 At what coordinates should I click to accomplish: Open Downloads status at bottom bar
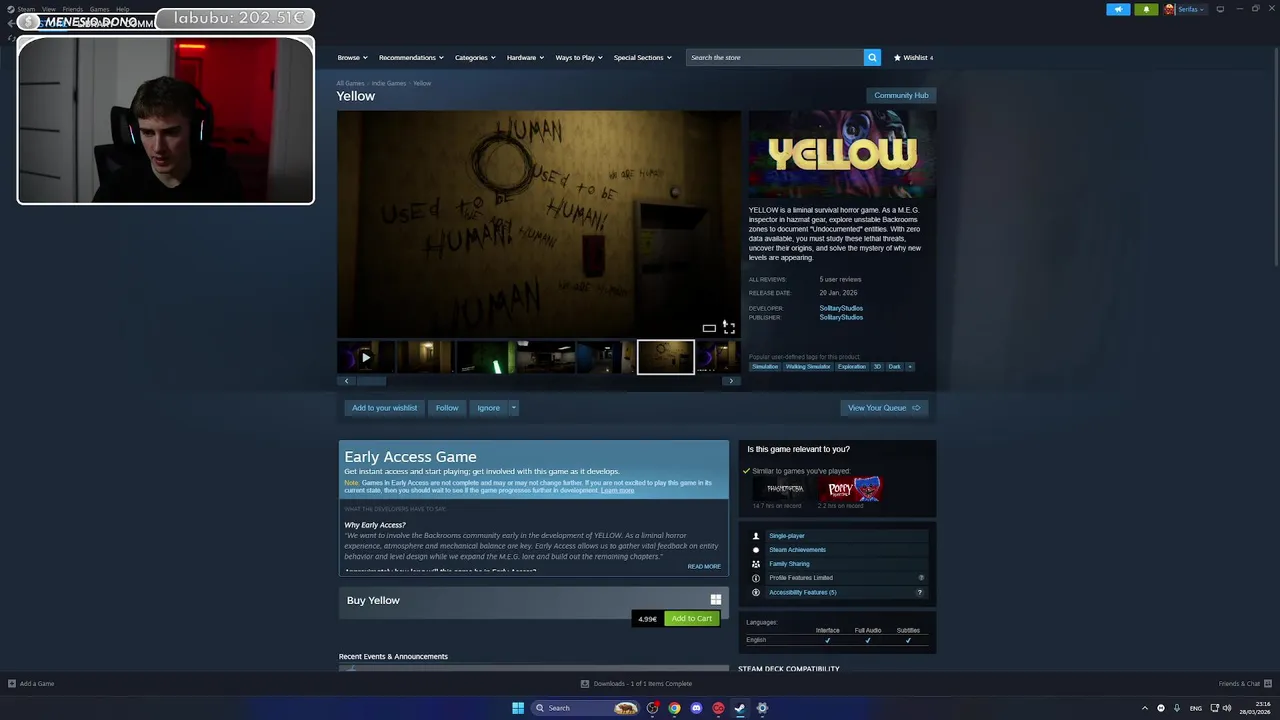[x=636, y=684]
